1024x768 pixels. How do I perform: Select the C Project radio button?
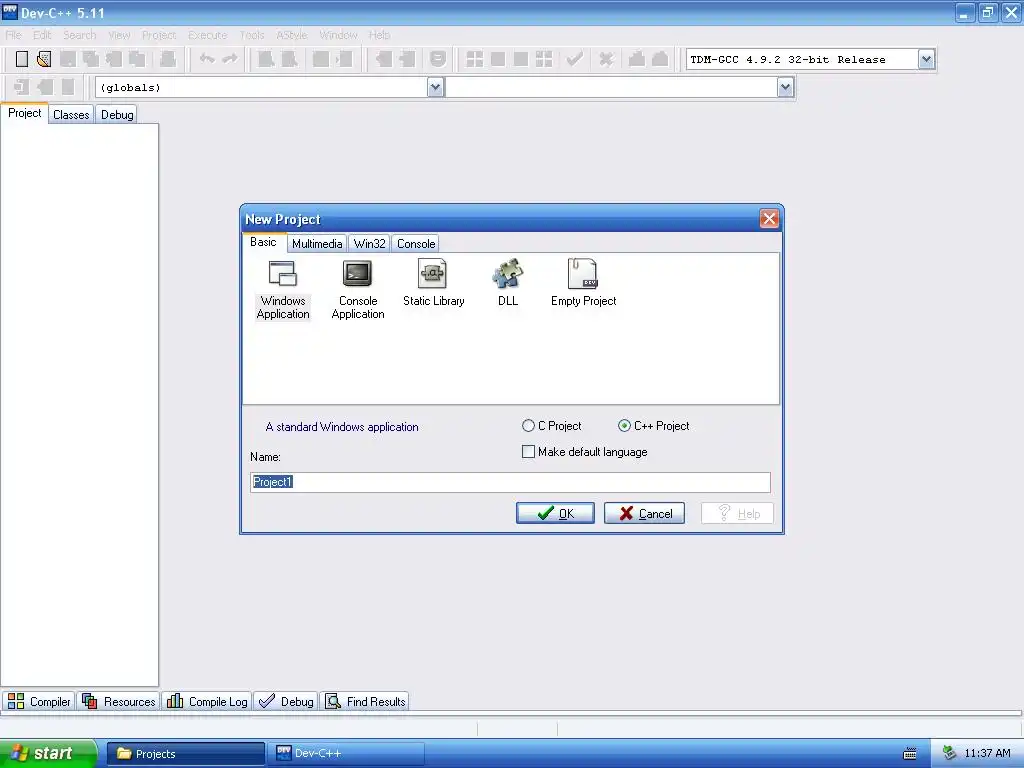528,426
